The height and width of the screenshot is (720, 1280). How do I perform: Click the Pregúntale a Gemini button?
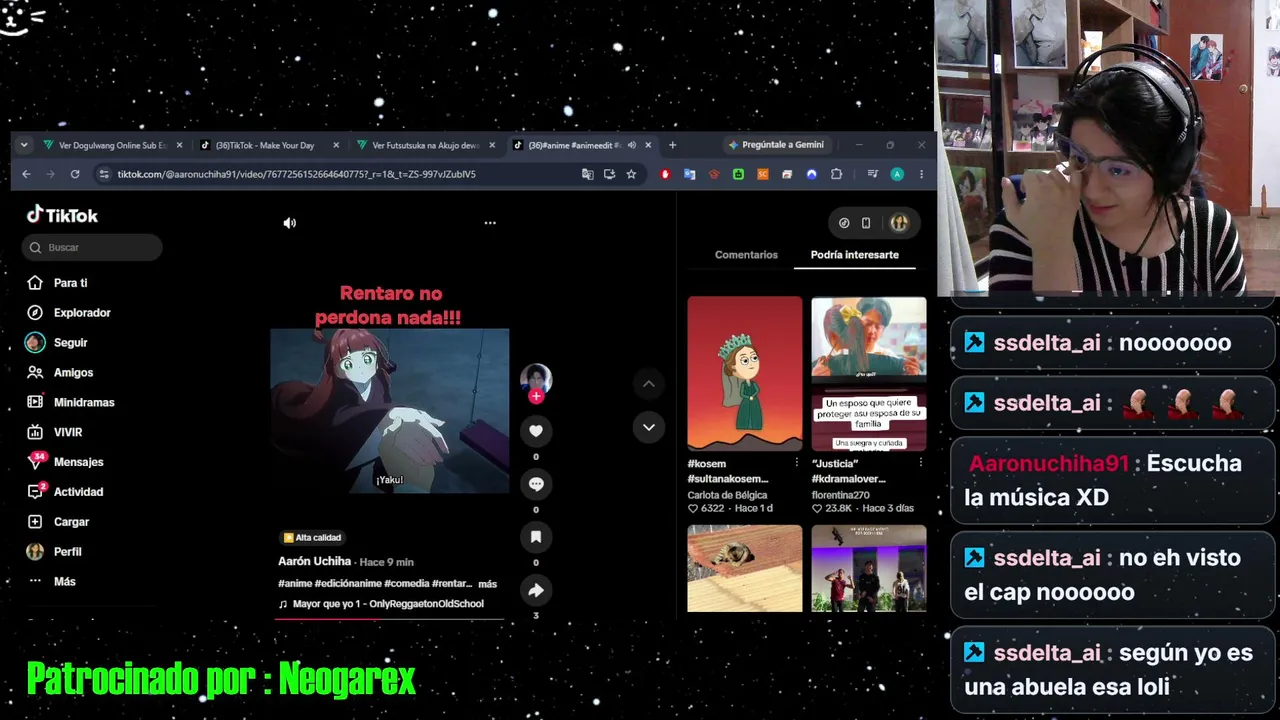coord(776,145)
